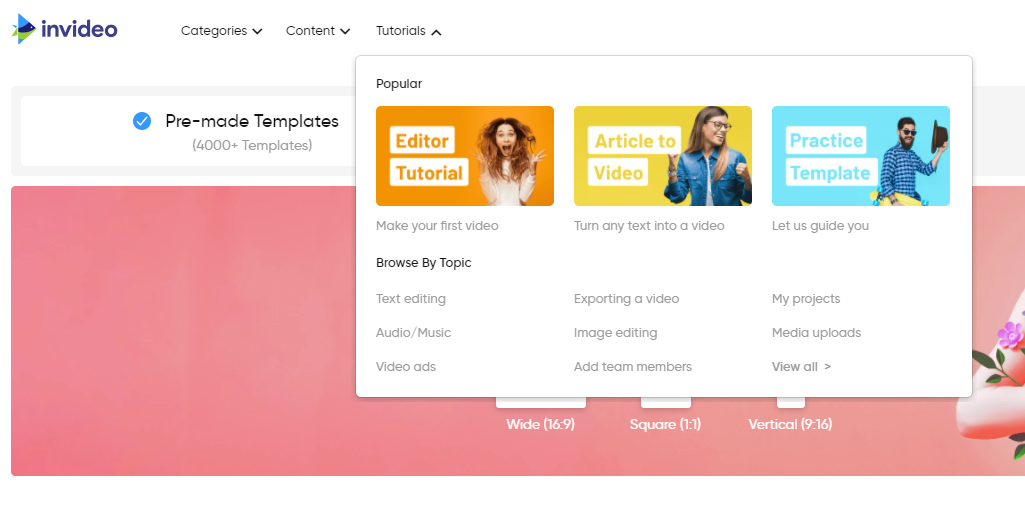
Task: Select the Wide (16:9) format
Action: (x=541, y=424)
